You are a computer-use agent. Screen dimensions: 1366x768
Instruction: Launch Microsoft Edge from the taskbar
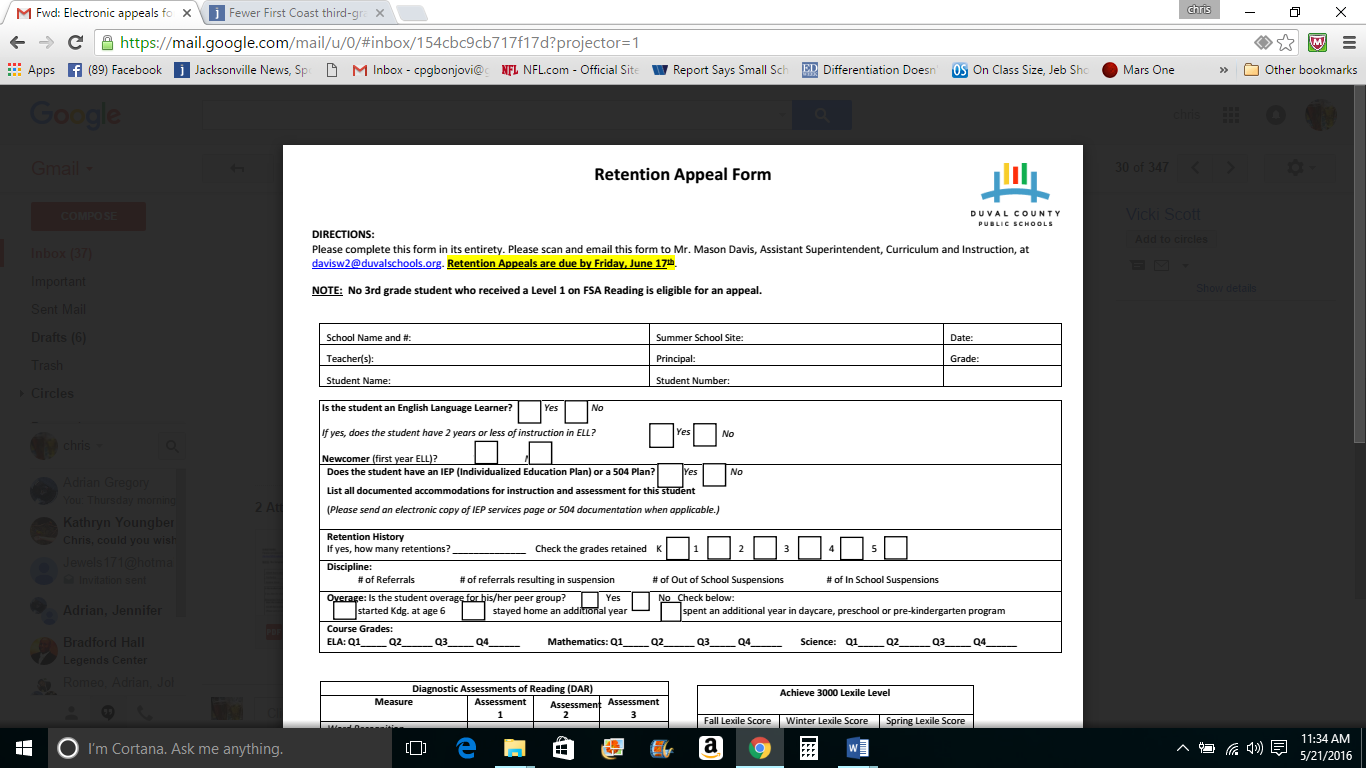tap(466, 748)
